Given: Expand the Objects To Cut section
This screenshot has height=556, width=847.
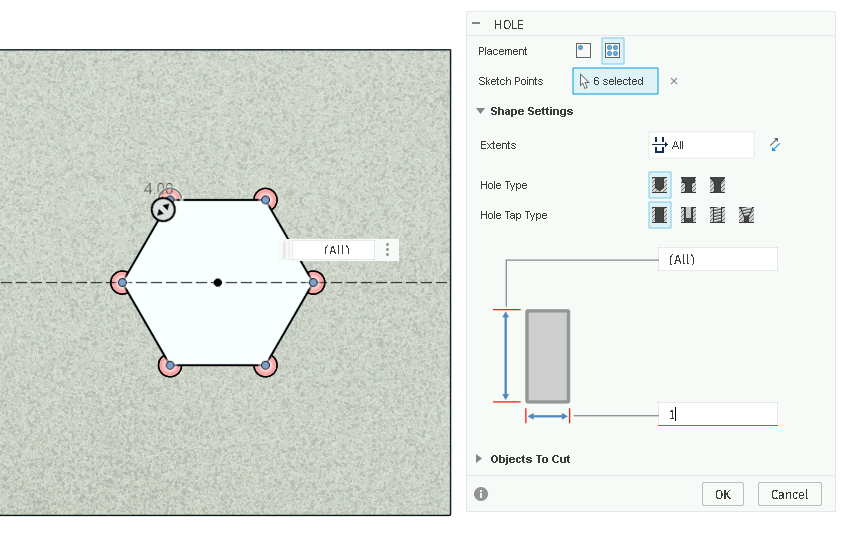Looking at the screenshot, I should click(481, 459).
